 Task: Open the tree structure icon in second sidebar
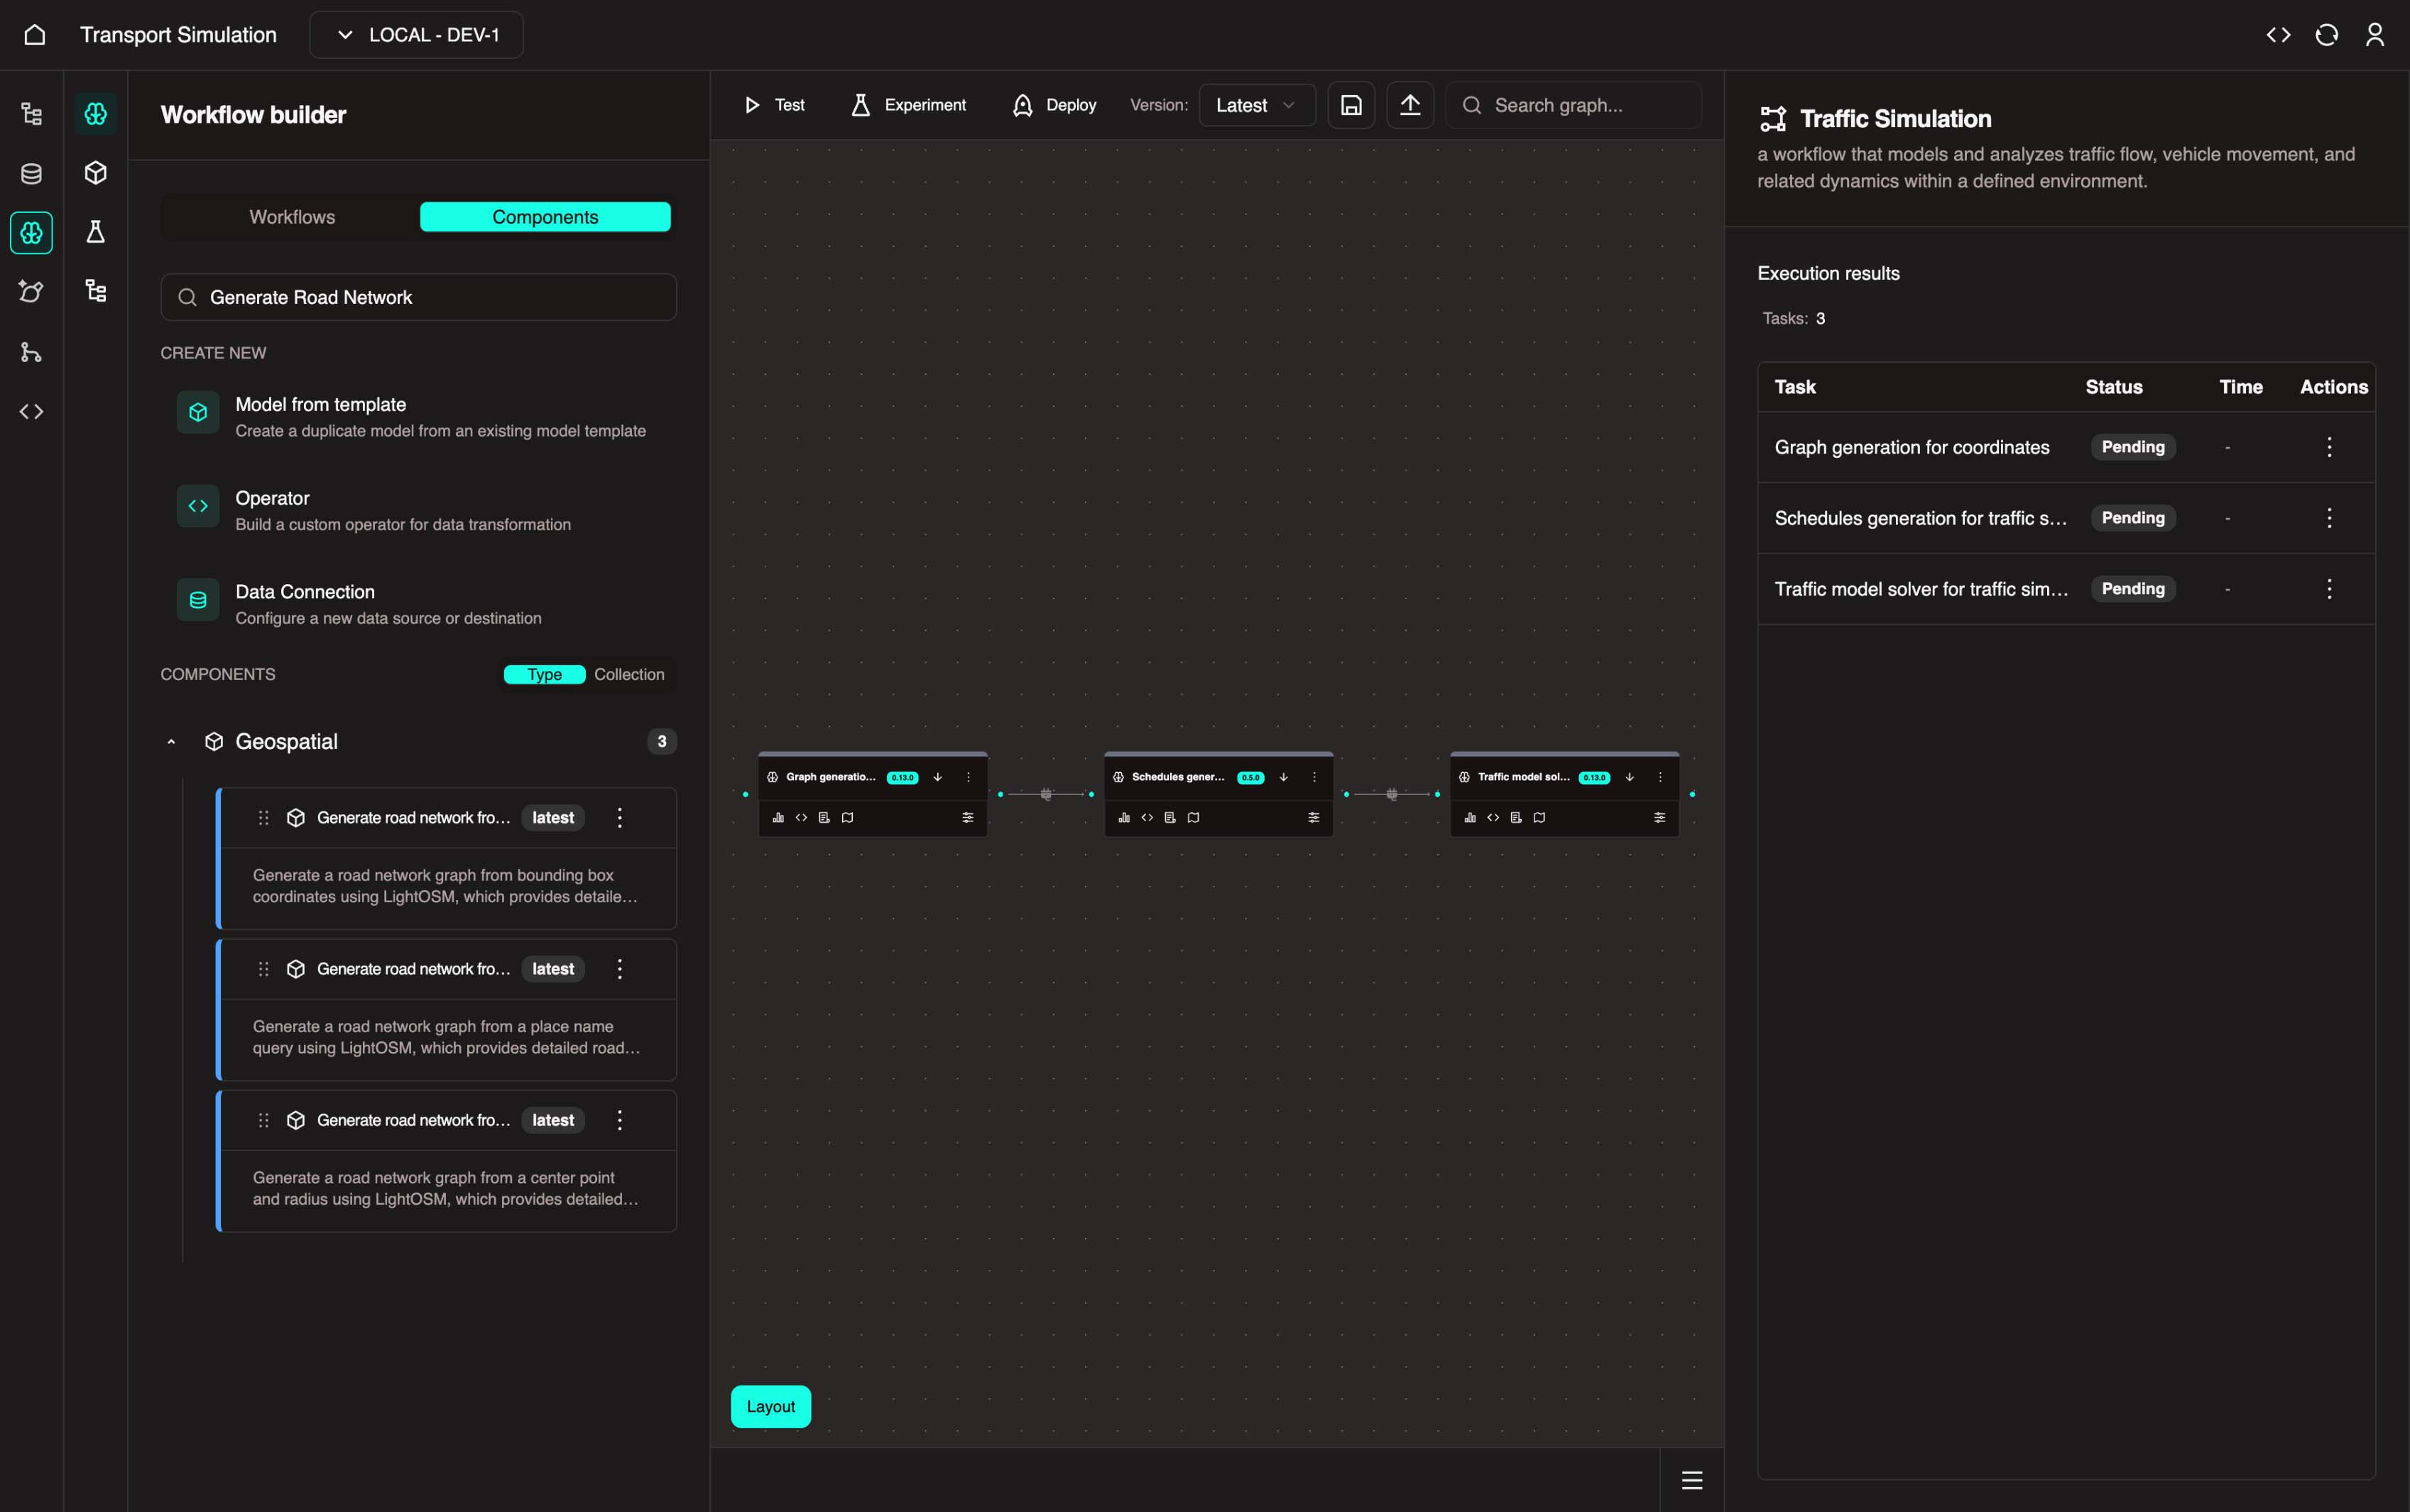96,291
